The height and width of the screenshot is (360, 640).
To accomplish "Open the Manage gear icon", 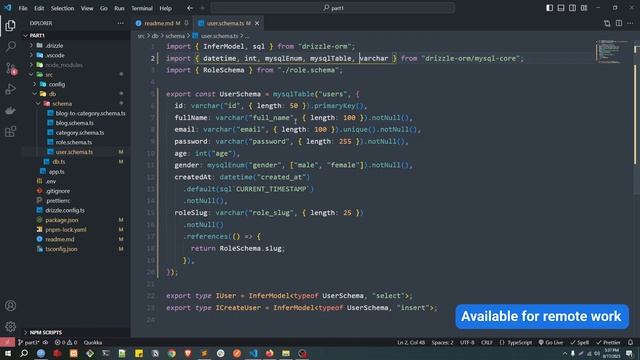I will [x=11, y=327].
